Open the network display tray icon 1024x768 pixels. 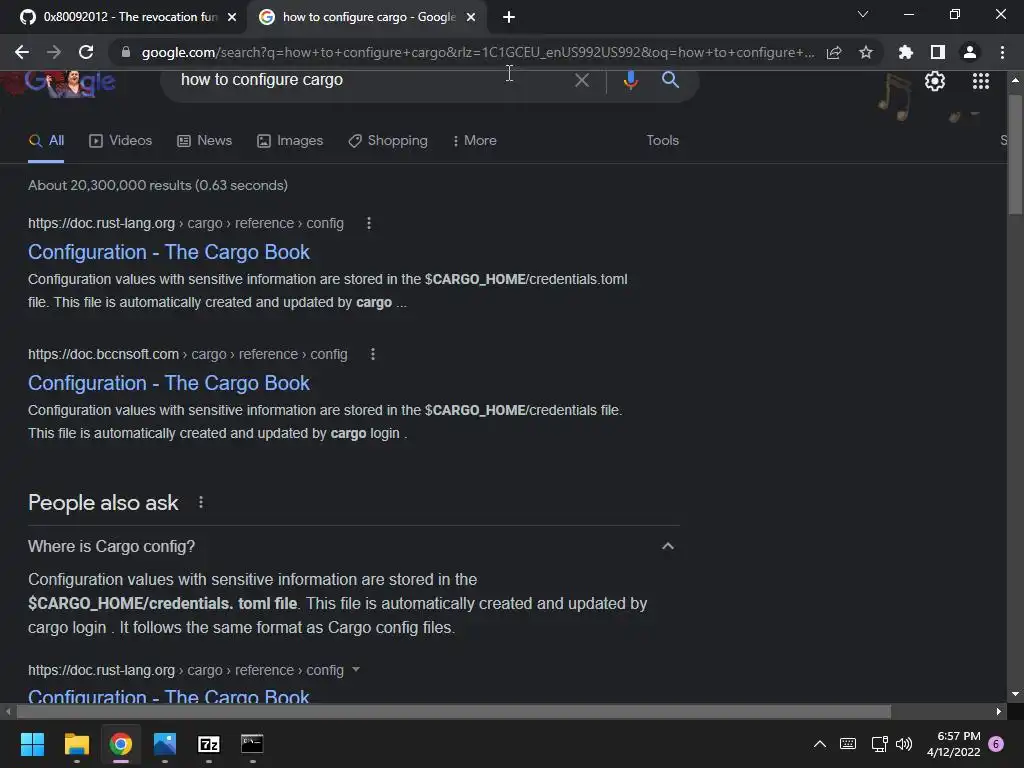[879, 744]
